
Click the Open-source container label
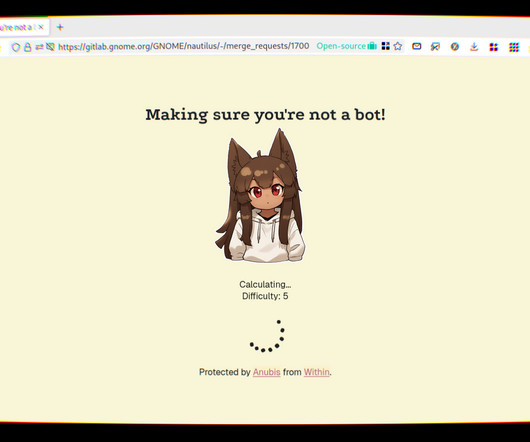pyautogui.click(x=346, y=46)
